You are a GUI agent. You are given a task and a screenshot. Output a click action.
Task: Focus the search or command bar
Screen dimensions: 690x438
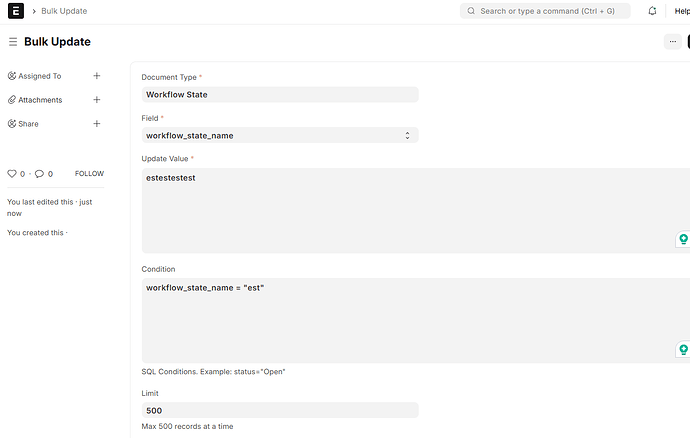pos(545,11)
